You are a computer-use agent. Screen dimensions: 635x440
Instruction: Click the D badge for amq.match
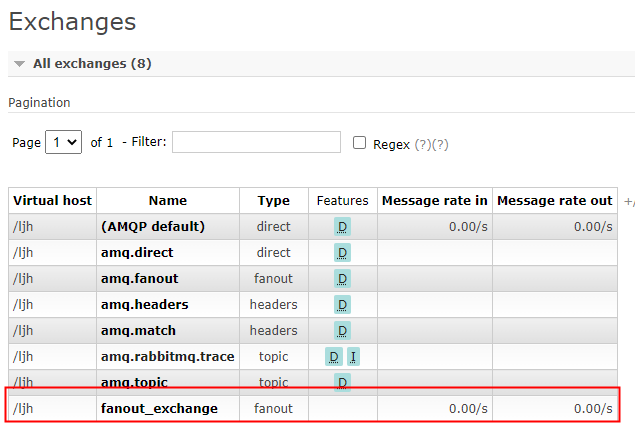[342, 331]
